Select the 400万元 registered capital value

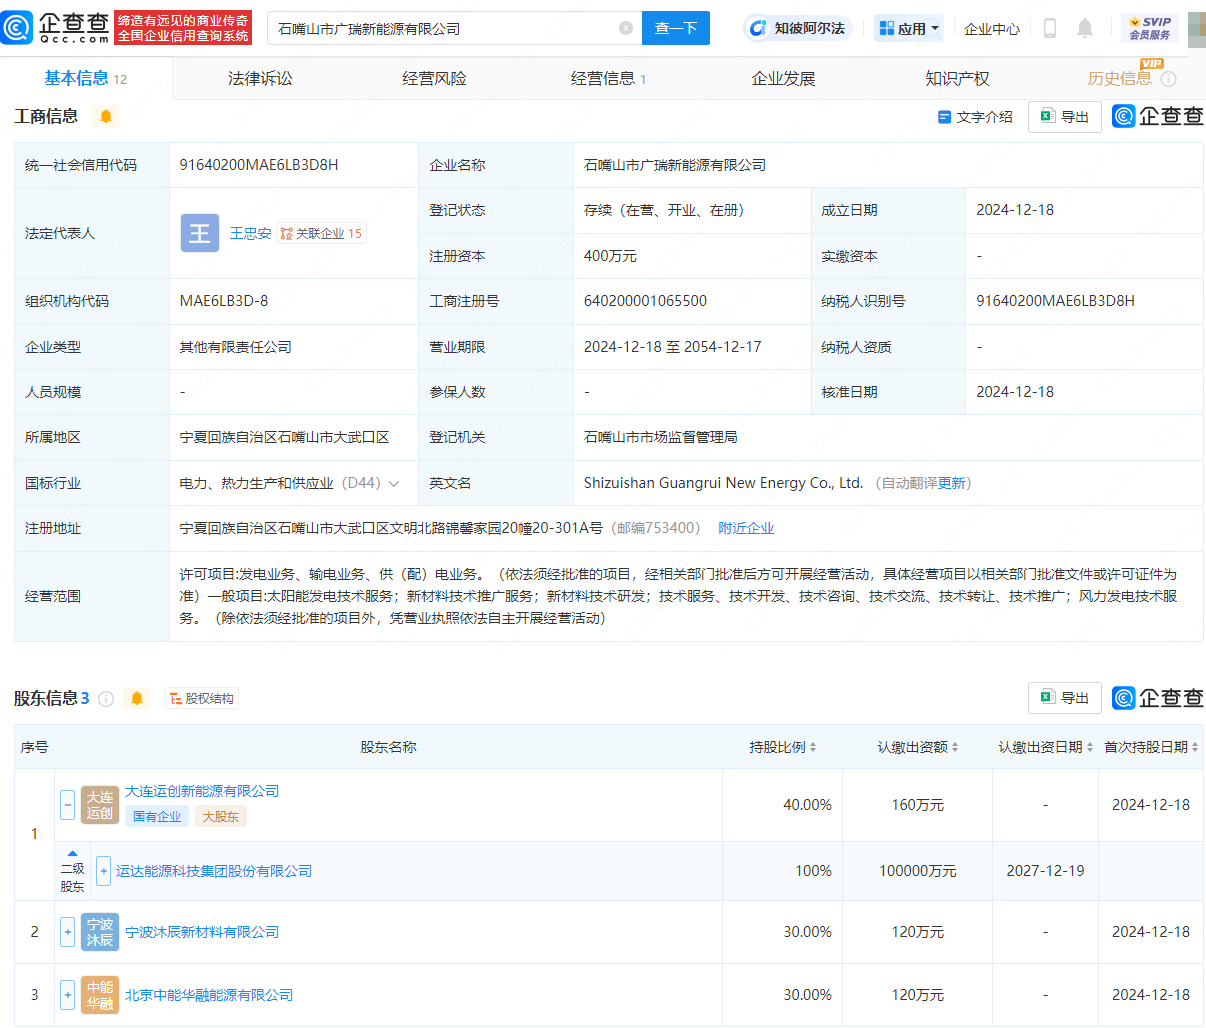tap(610, 256)
